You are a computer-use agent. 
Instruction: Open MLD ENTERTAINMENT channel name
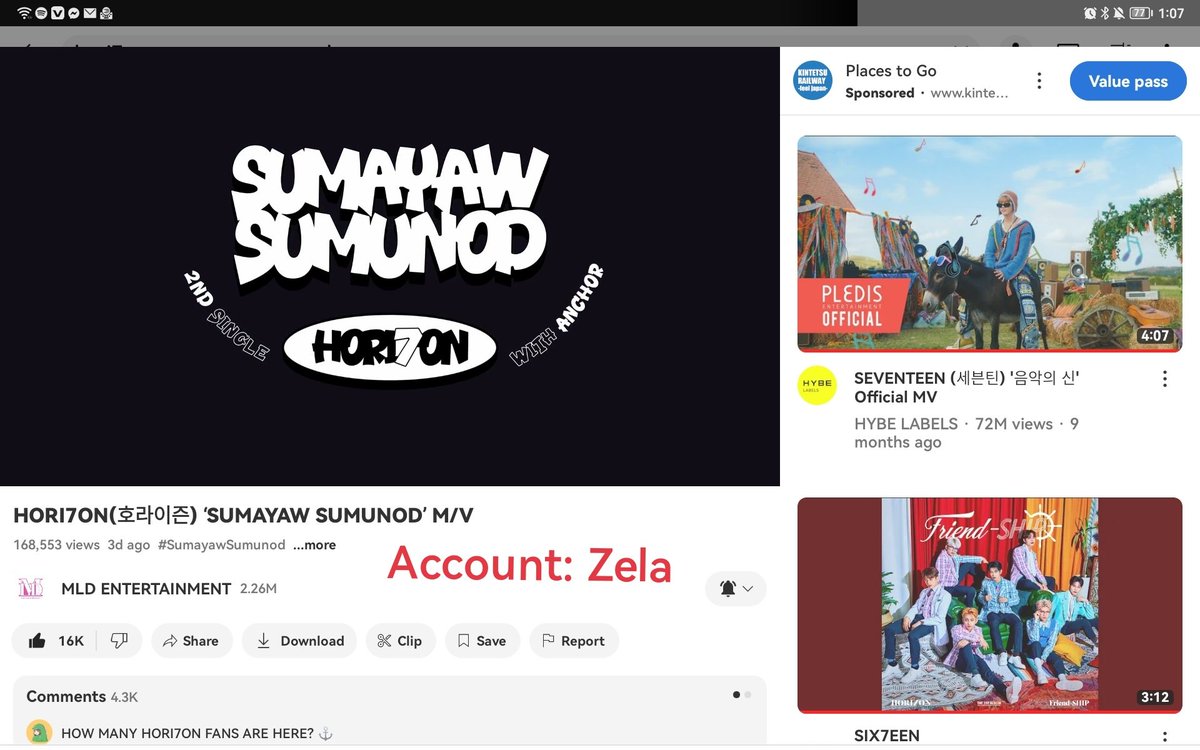click(x=146, y=589)
